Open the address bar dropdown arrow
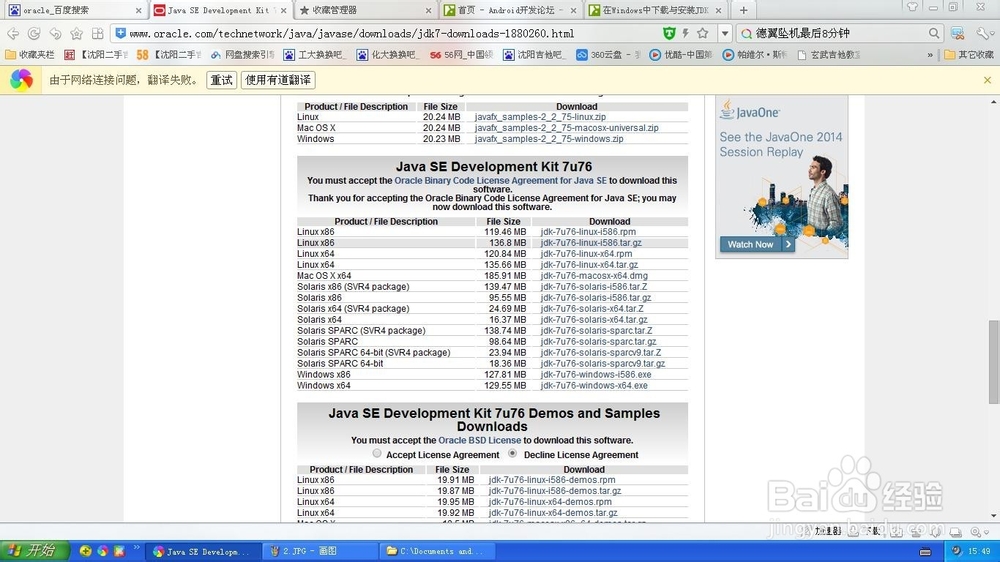The height and width of the screenshot is (562, 1000). click(x=724, y=33)
